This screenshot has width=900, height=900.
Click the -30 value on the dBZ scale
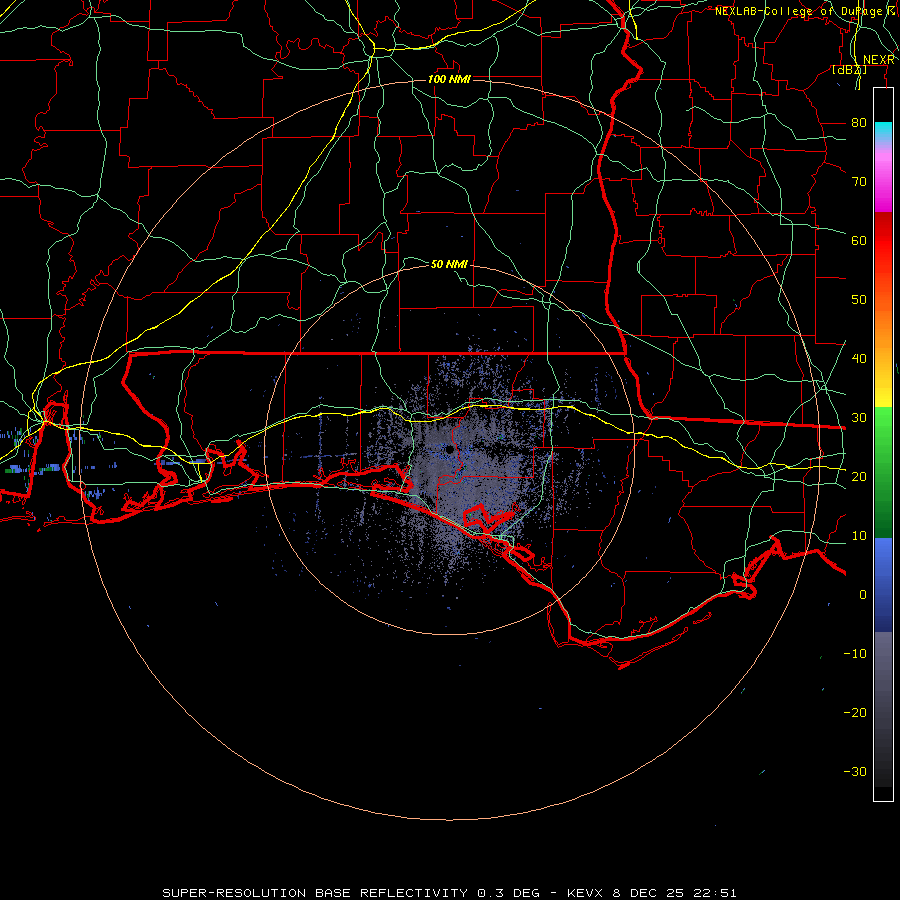pos(855,771)
